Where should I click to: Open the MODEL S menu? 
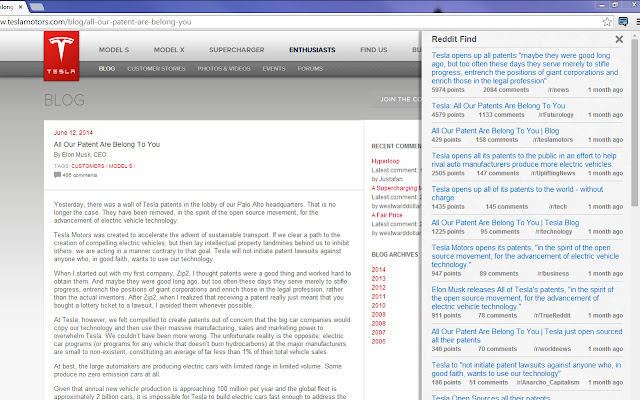[x=114, y=50]
